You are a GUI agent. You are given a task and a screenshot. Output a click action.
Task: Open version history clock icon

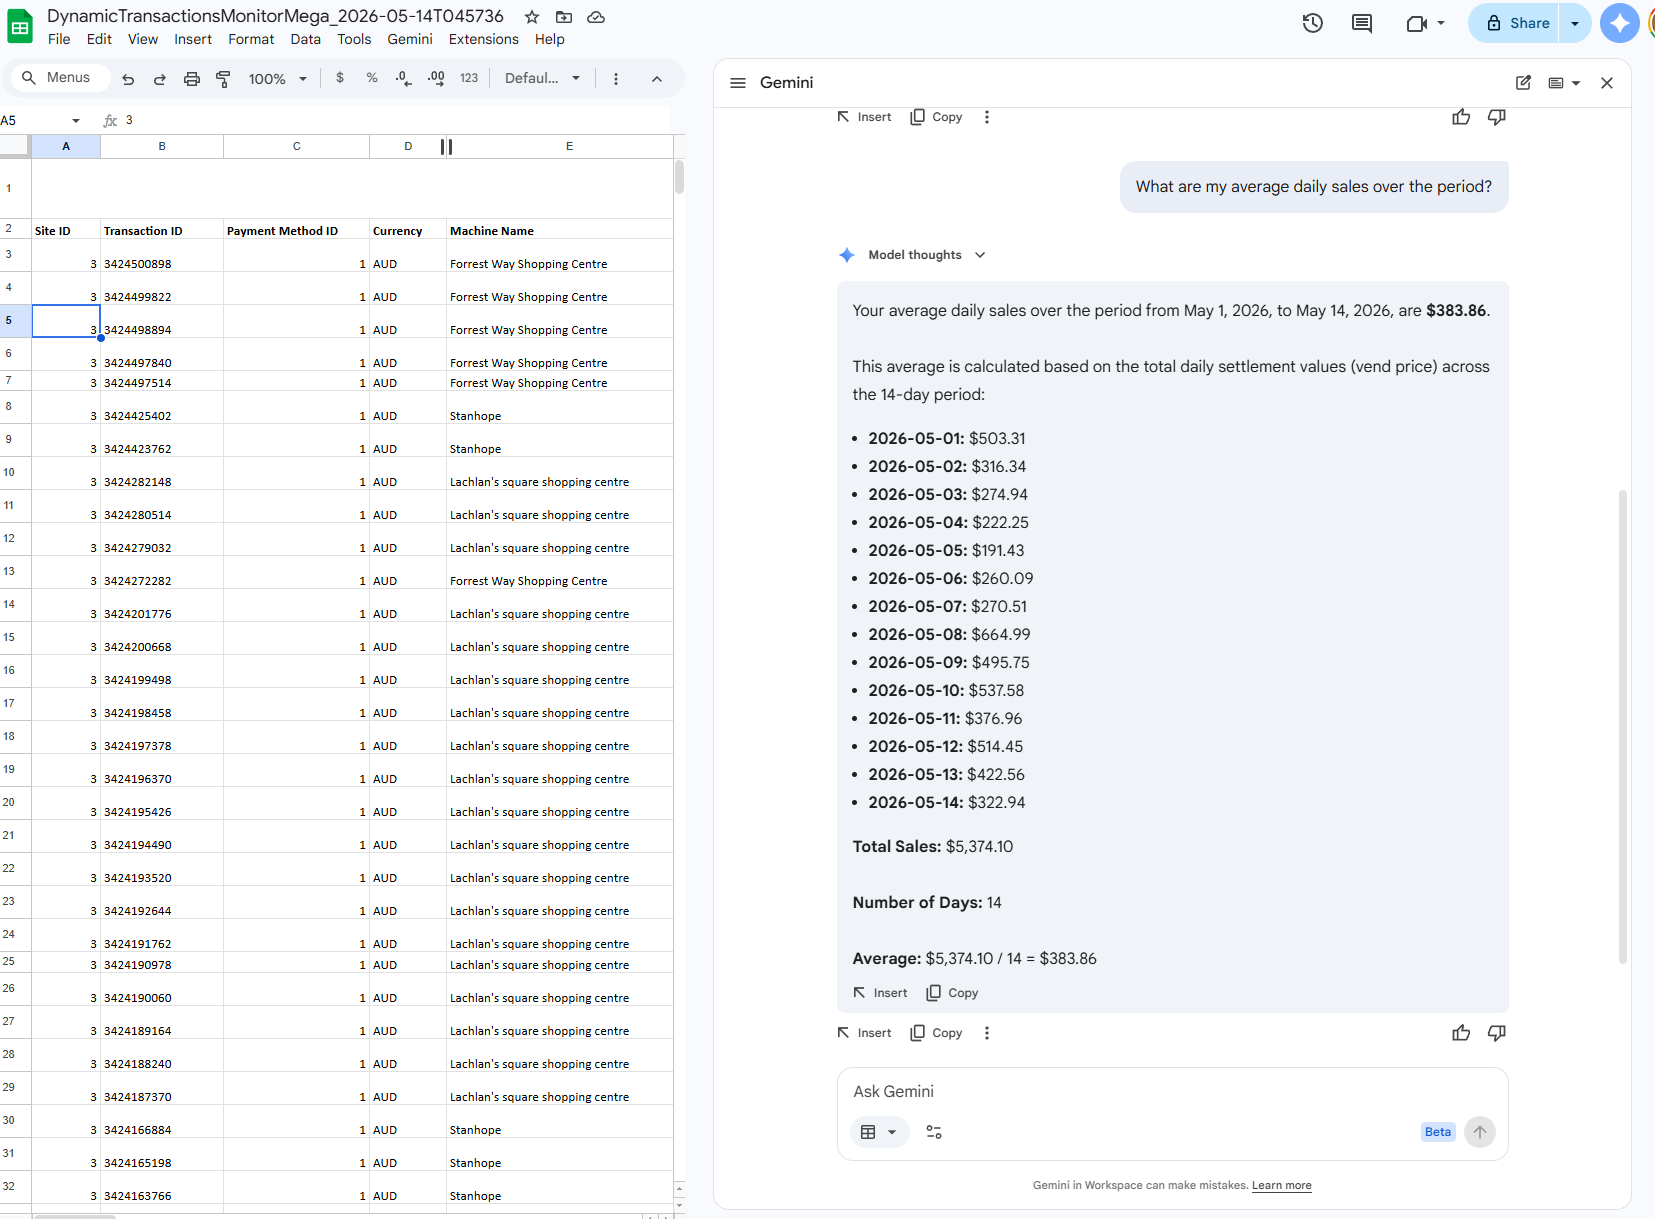1313,23
